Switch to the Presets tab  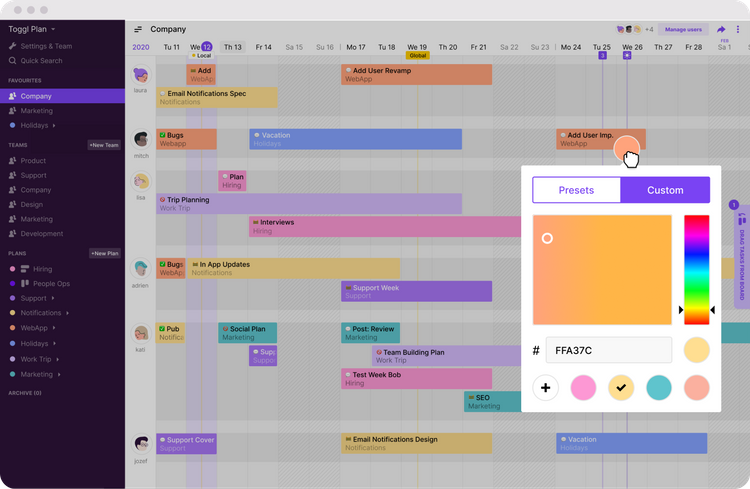[x=576, y=190]
